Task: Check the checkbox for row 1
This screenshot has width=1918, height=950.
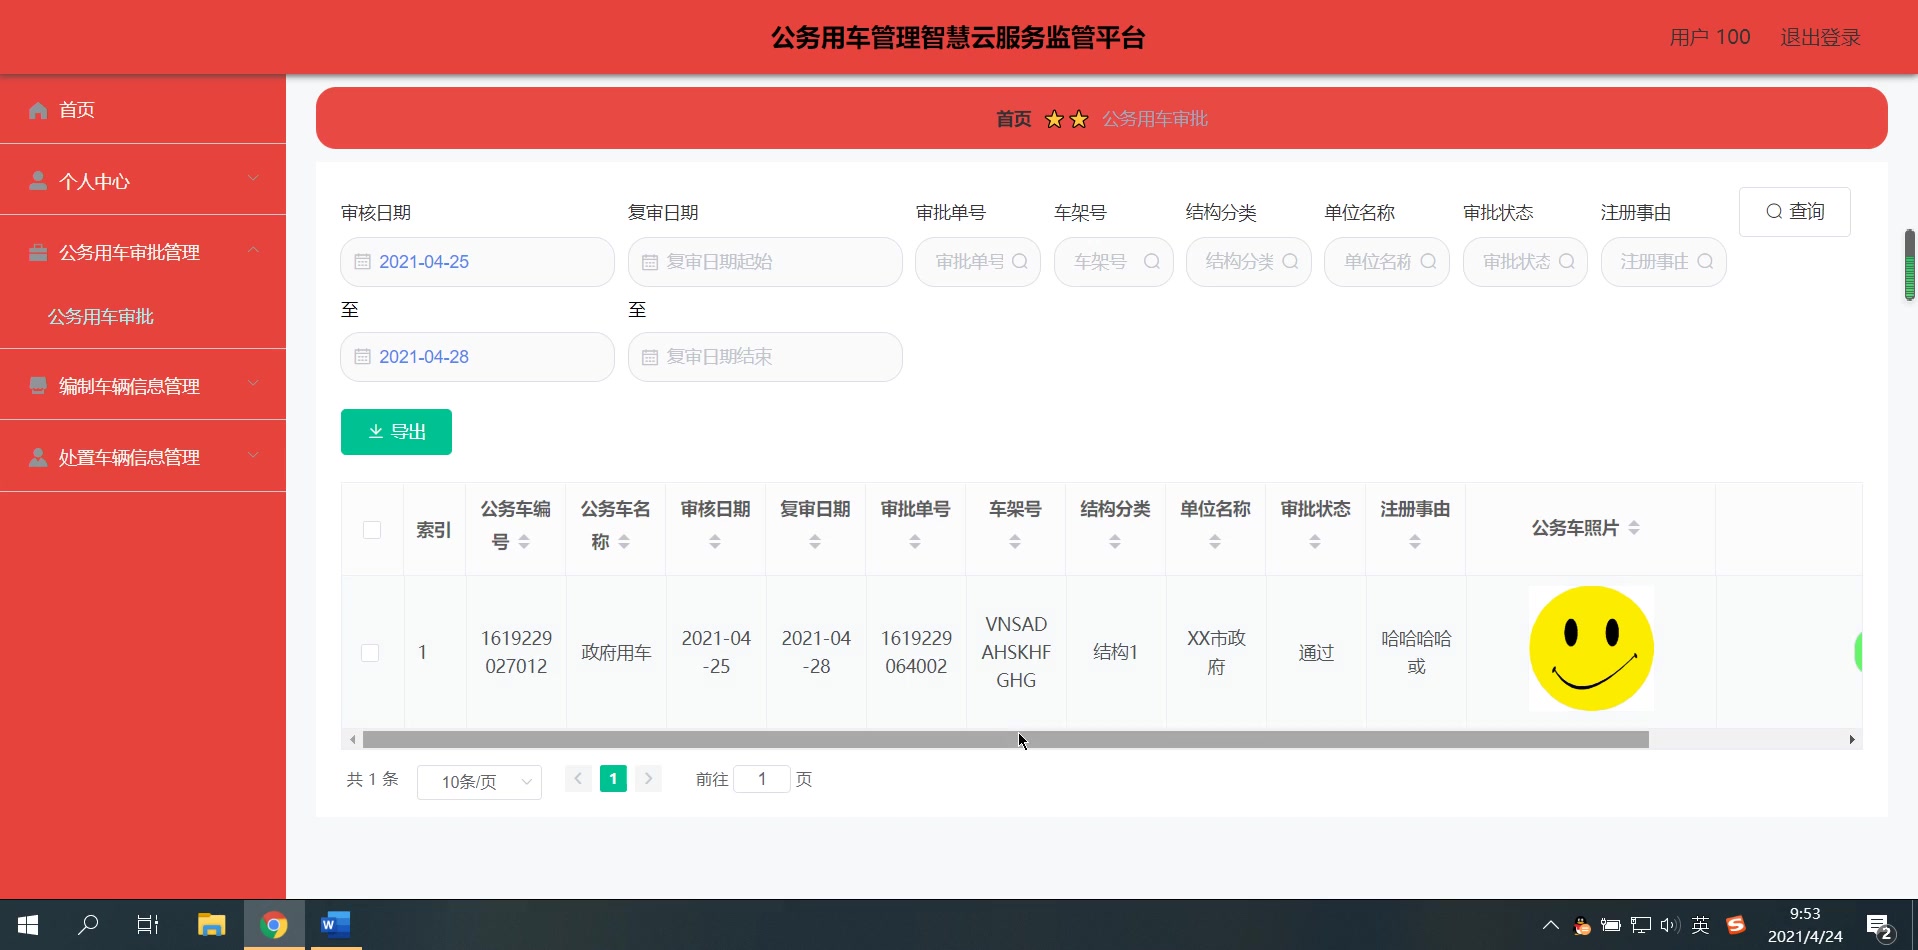Action: click(x=370, y=652)
